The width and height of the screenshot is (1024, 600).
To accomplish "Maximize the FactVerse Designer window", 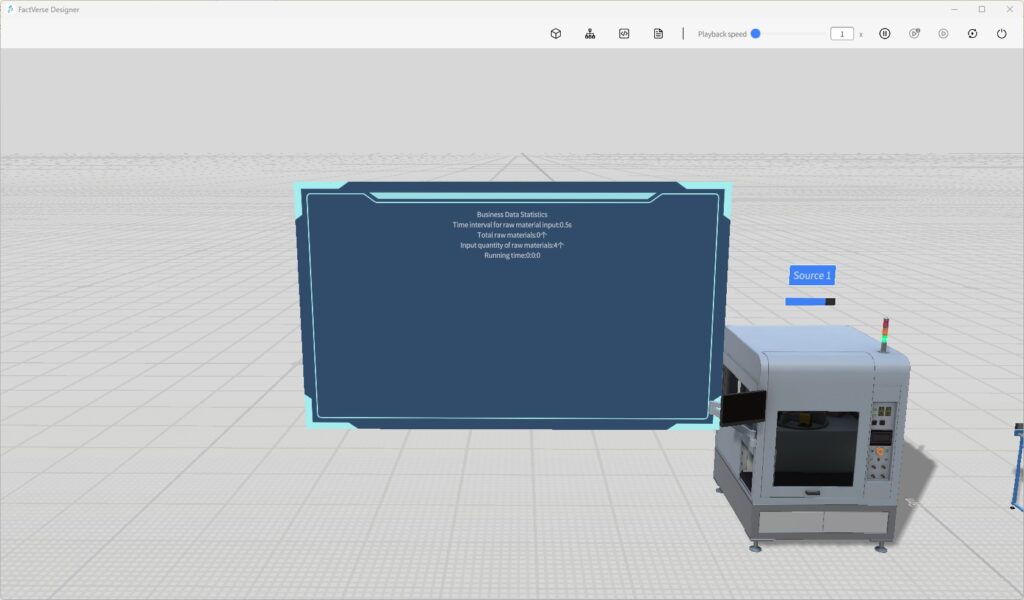I will [981, 9].
